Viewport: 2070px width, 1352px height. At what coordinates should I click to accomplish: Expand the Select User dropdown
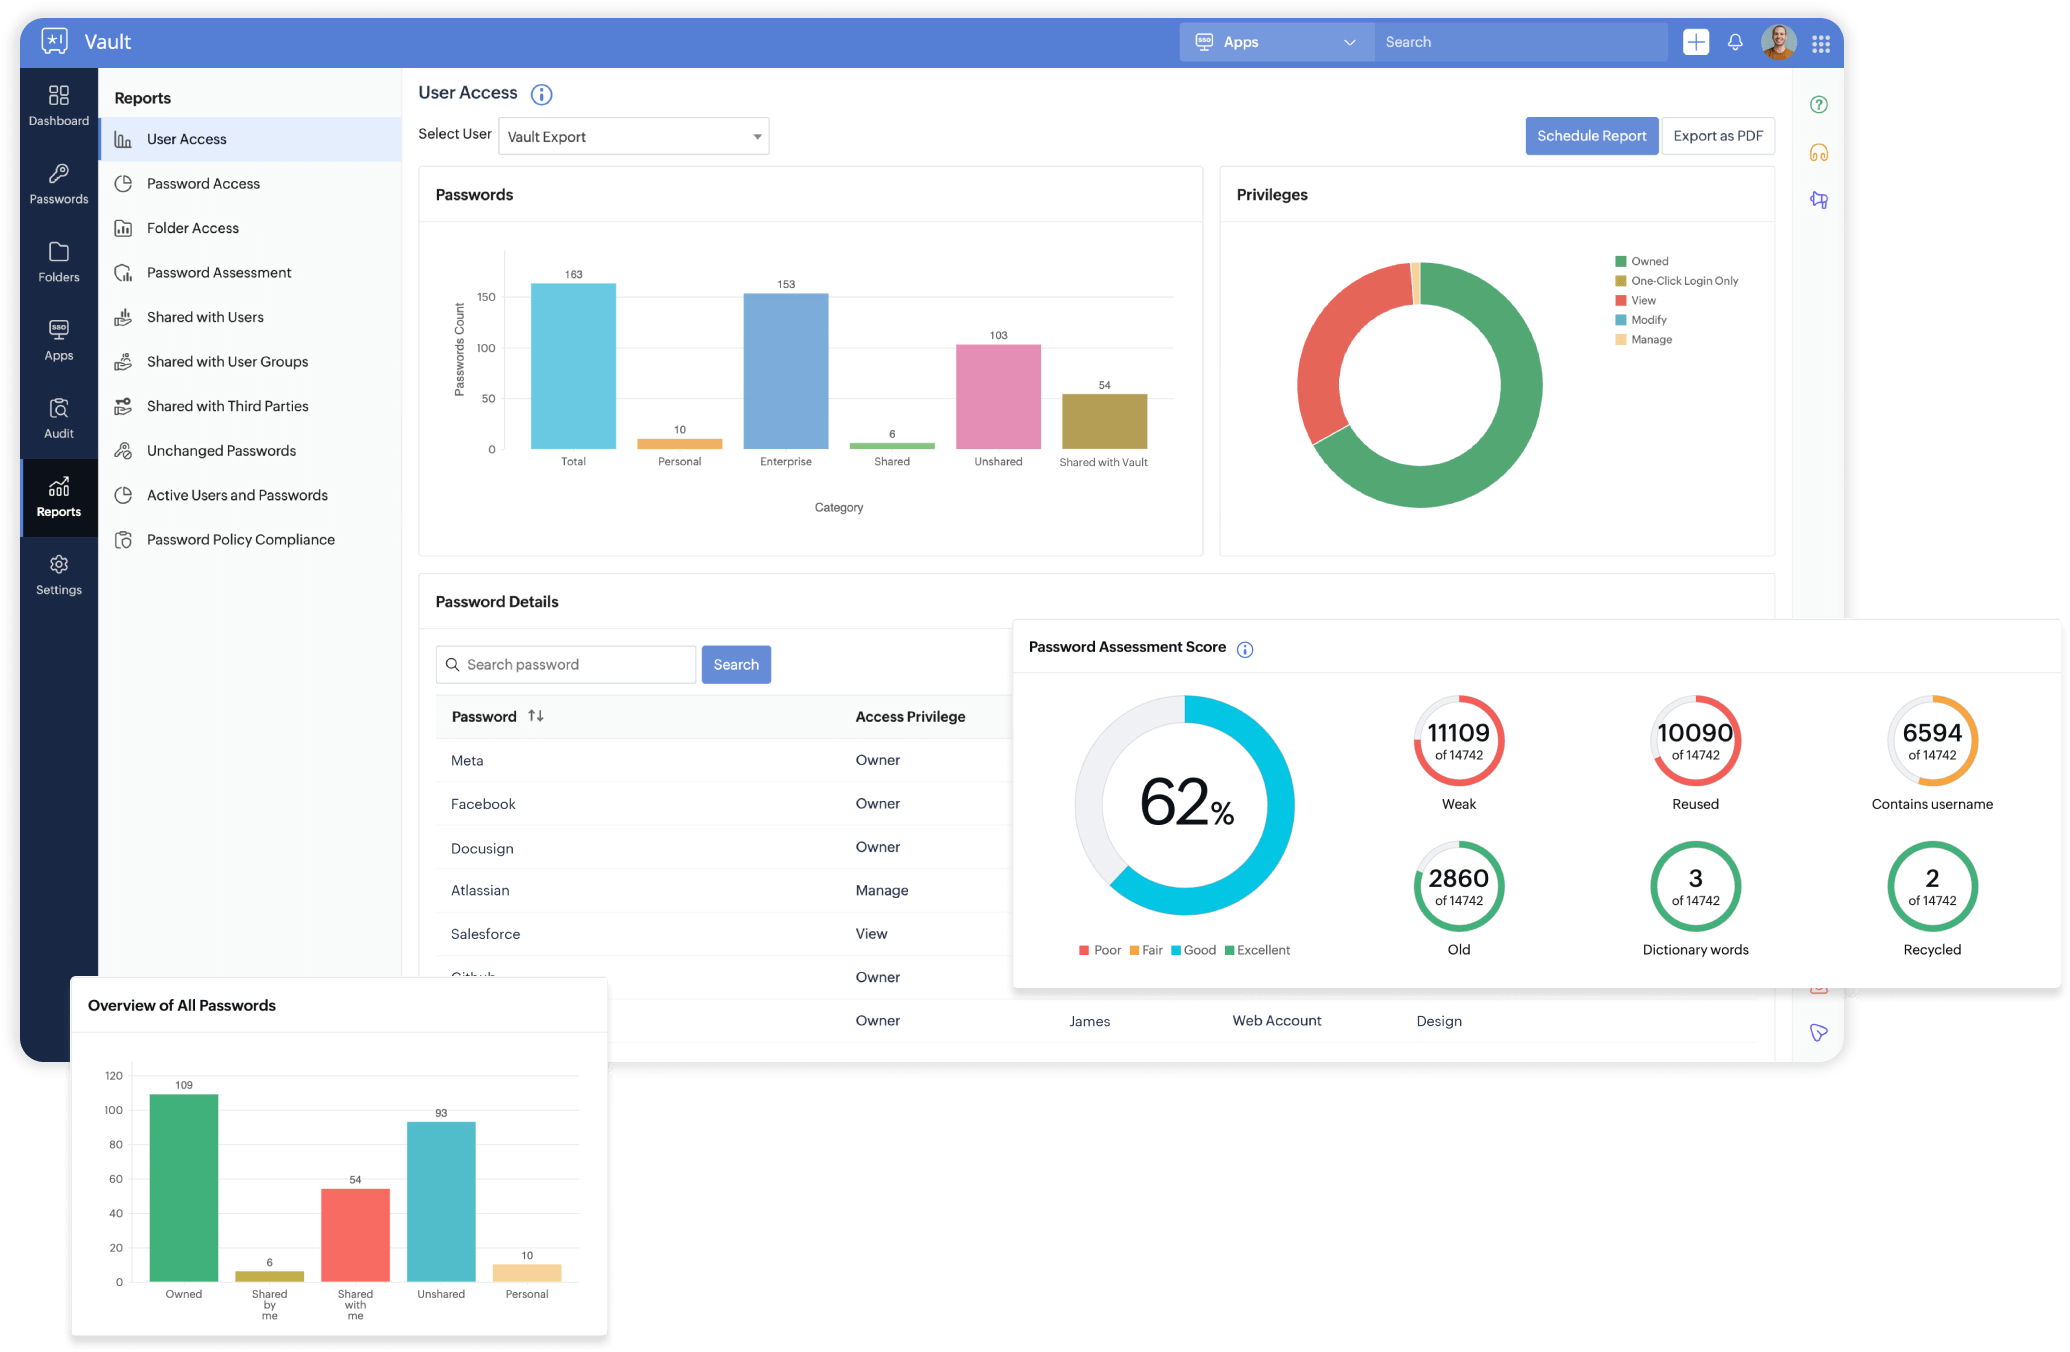(x=633, y=137)
